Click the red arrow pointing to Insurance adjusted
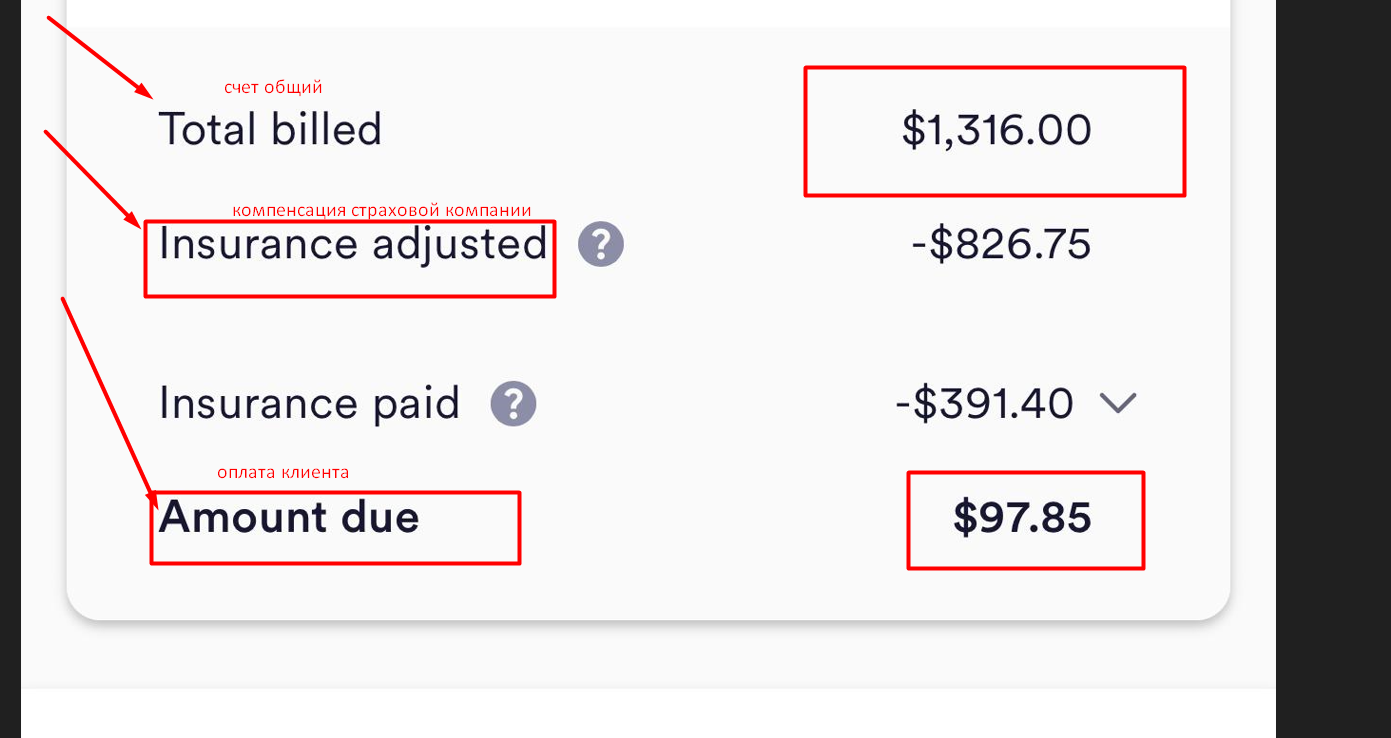 pyautogui.click(x=92, y=177)
